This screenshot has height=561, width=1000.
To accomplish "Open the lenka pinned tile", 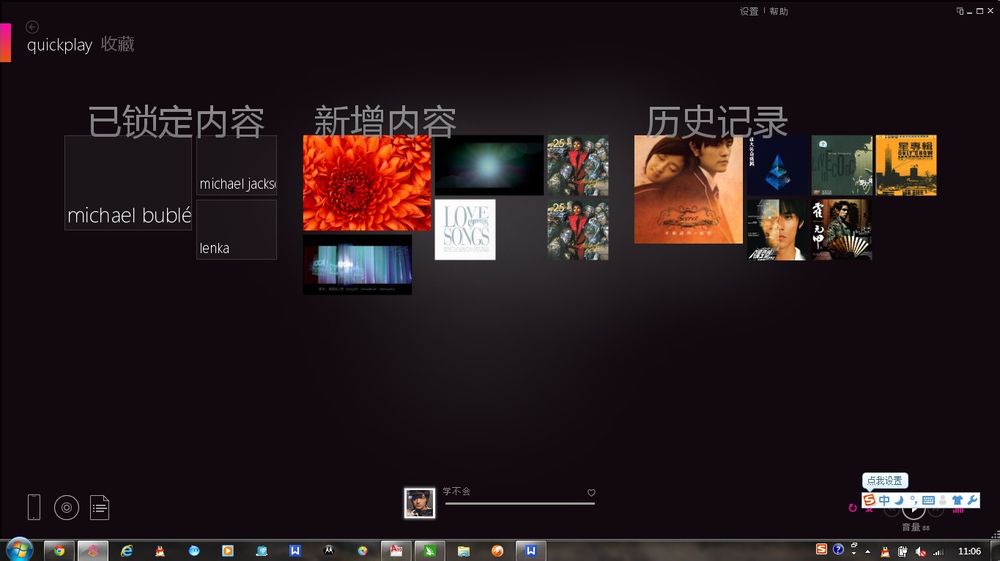I will click(237, 230).
